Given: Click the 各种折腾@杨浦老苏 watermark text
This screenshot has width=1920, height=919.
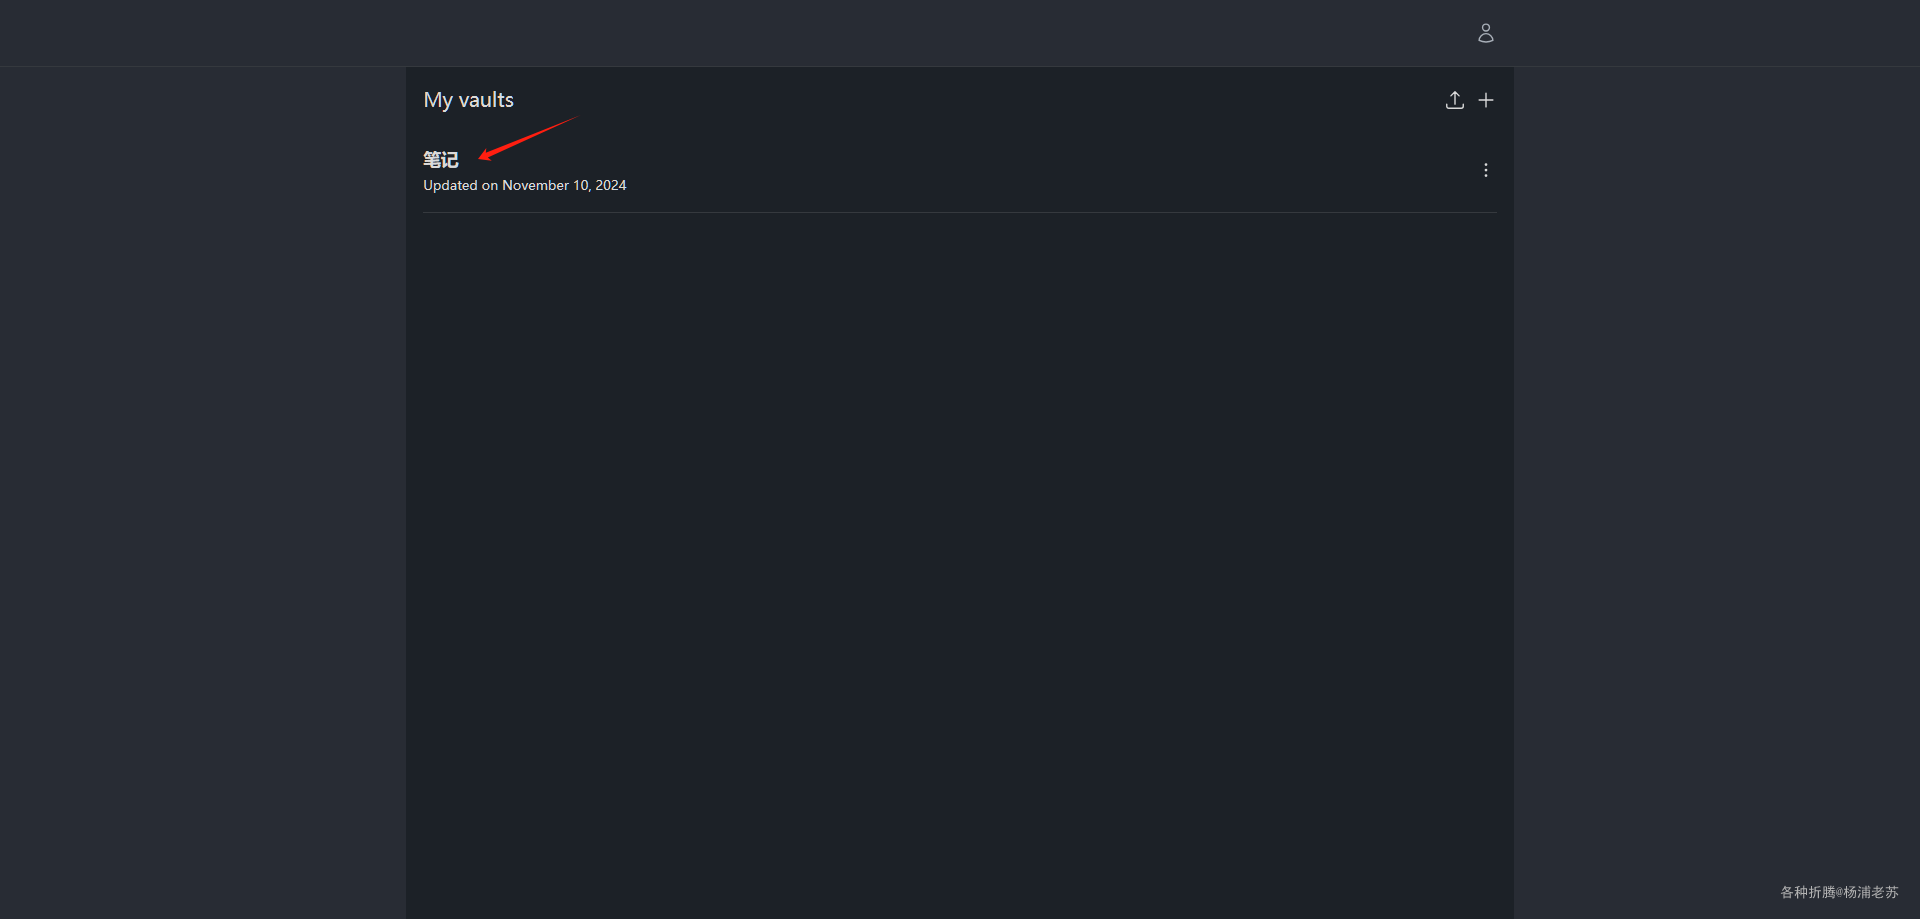Looking at the screenshot, I should (1838, 892).
